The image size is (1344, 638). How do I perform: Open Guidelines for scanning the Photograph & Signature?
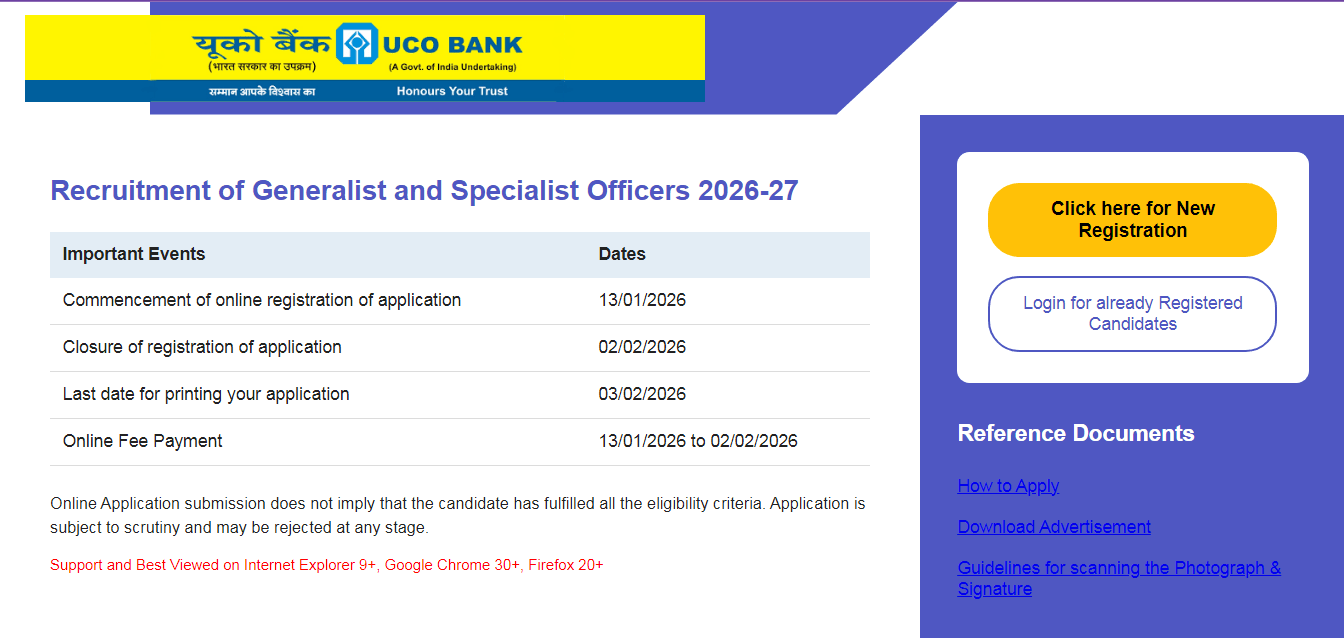click(1118, 577)
